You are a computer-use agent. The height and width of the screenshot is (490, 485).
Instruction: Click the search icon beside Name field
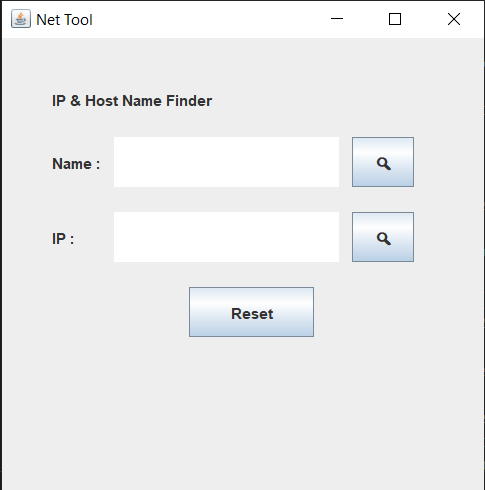tap(383, 162)
